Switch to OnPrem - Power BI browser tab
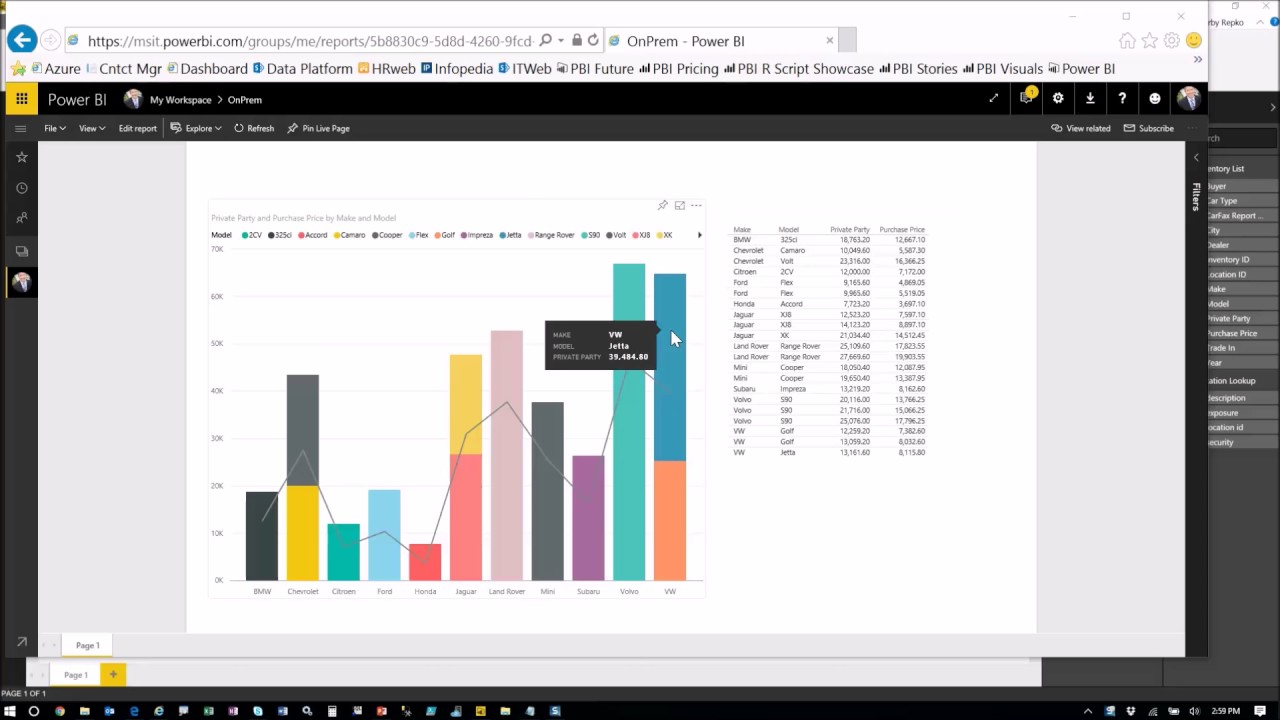The height and width of the screenshot is (720, 1280). pyautogui.click(x=720, y=41)
